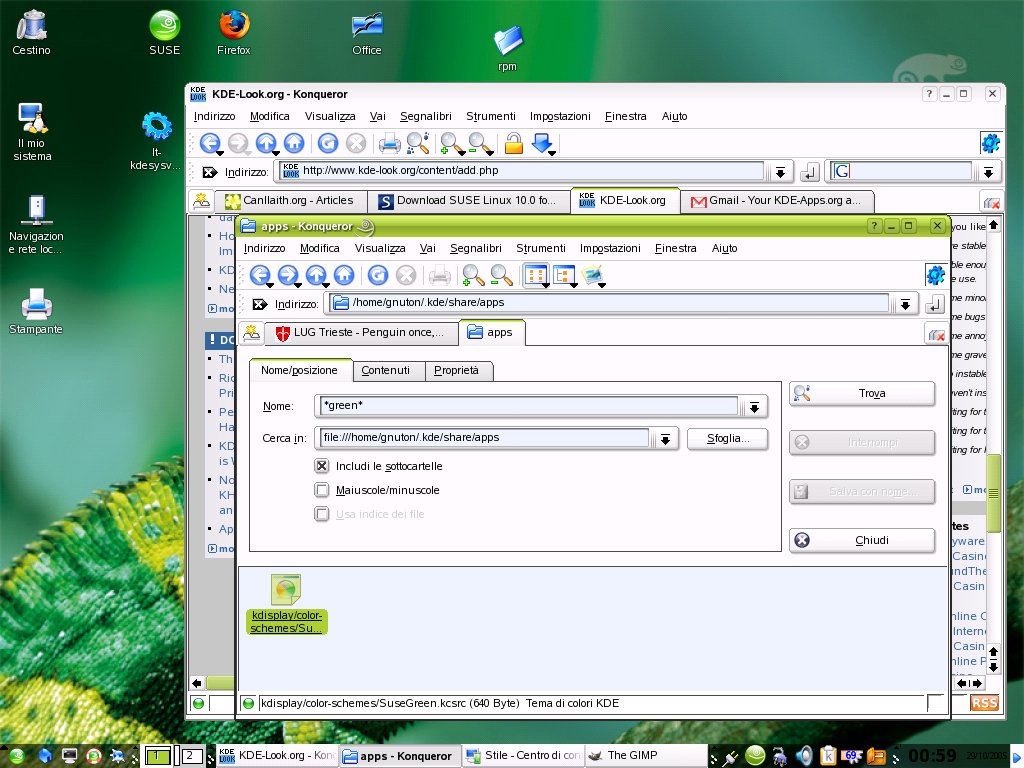The image size is (1024, 768).
Task: Open address history dropdown in apps Konqueror
Action: click(905, 304)
